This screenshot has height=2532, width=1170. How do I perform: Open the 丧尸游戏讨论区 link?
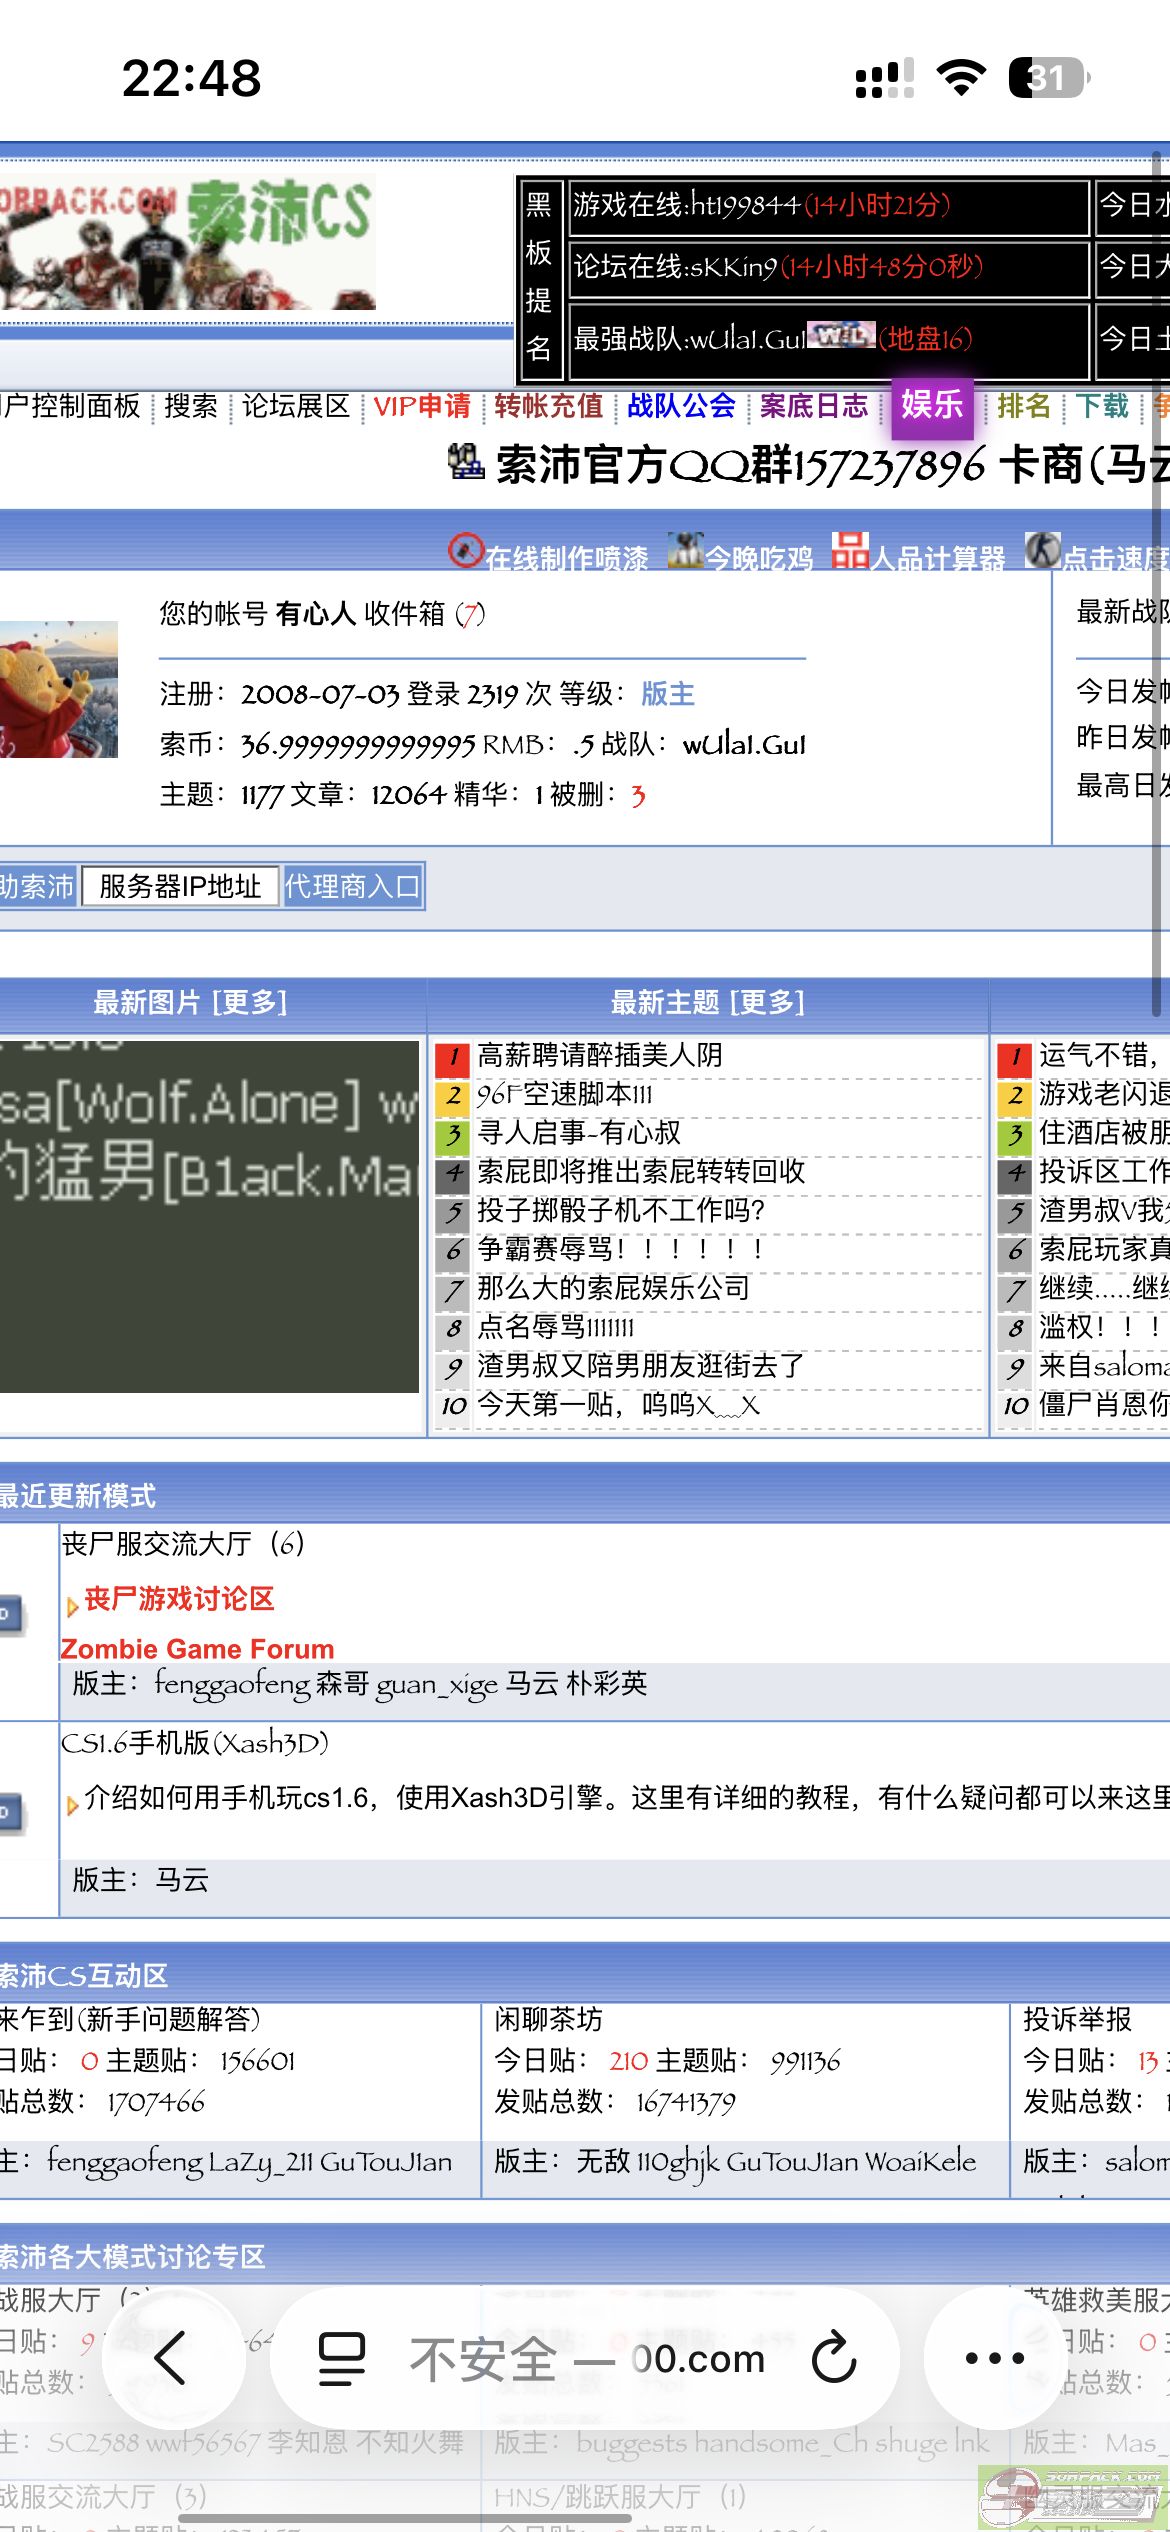[179, 1599]
